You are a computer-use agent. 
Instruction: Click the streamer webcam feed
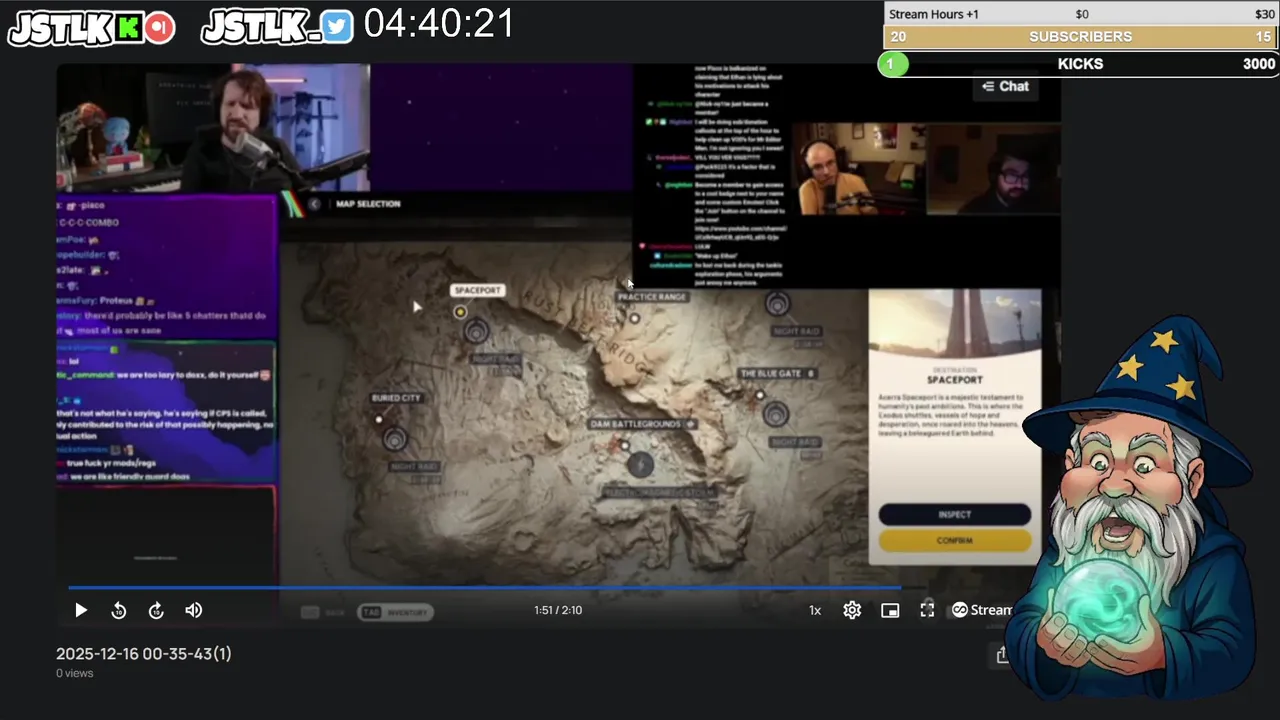tap(213, 128)
